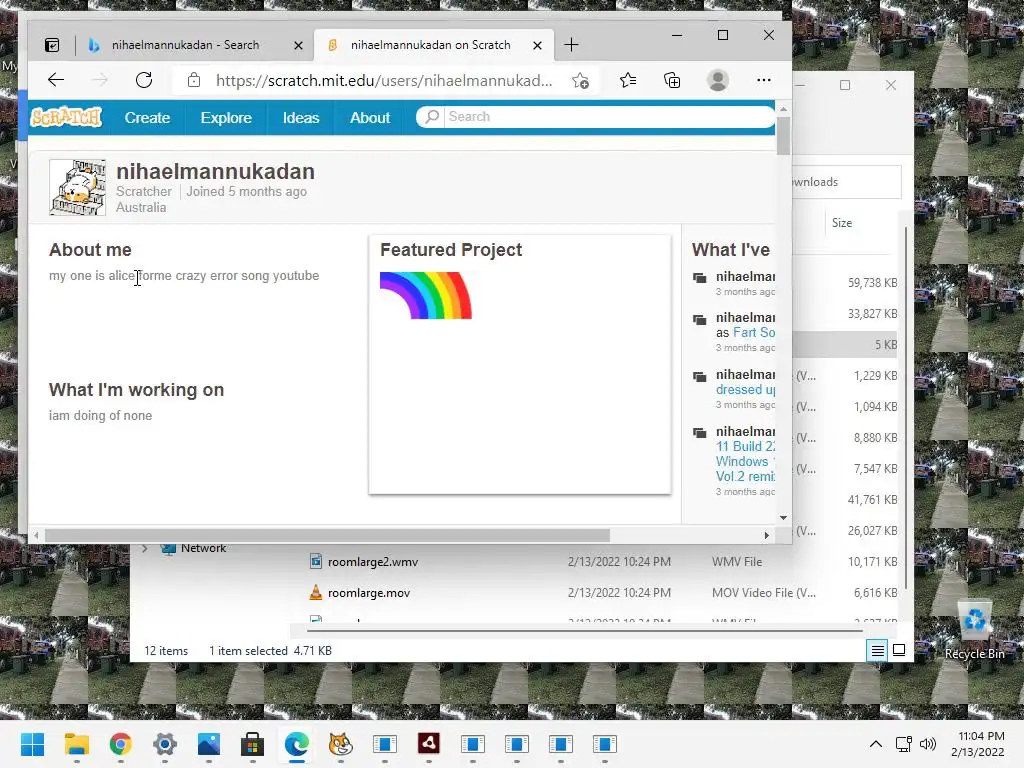
Task: Go back to the previous page in Edge
Action: tap(56, 80)
